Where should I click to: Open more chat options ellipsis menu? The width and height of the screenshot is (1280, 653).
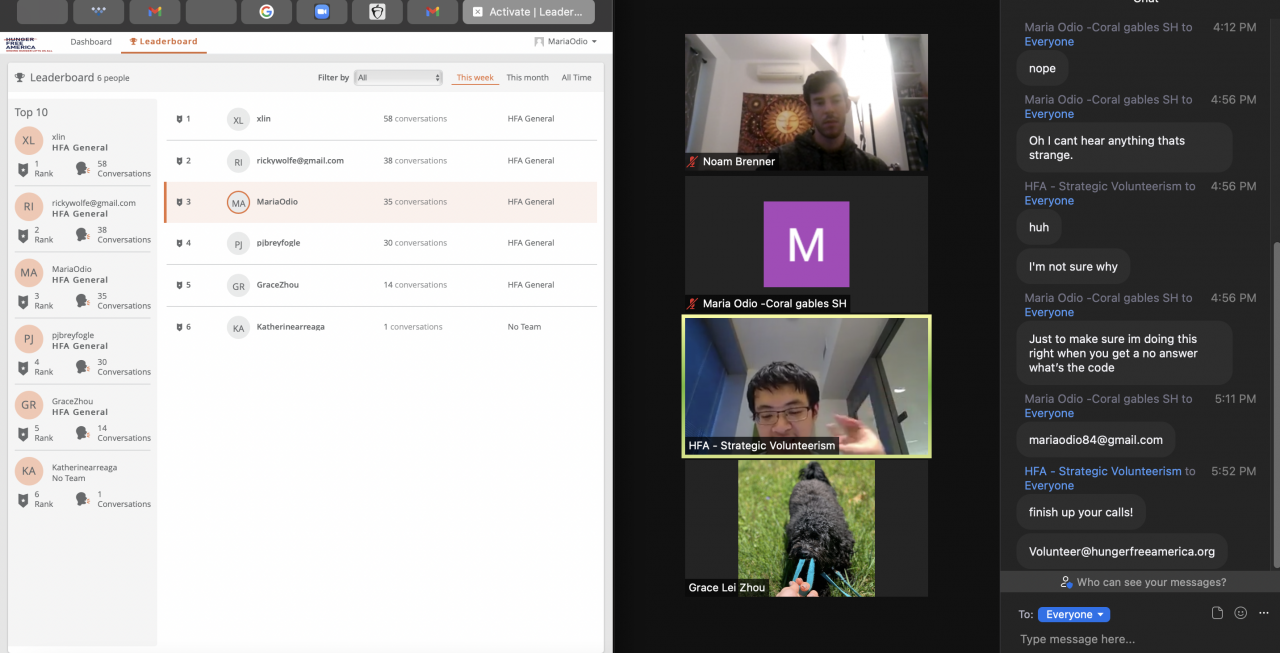1264,613
